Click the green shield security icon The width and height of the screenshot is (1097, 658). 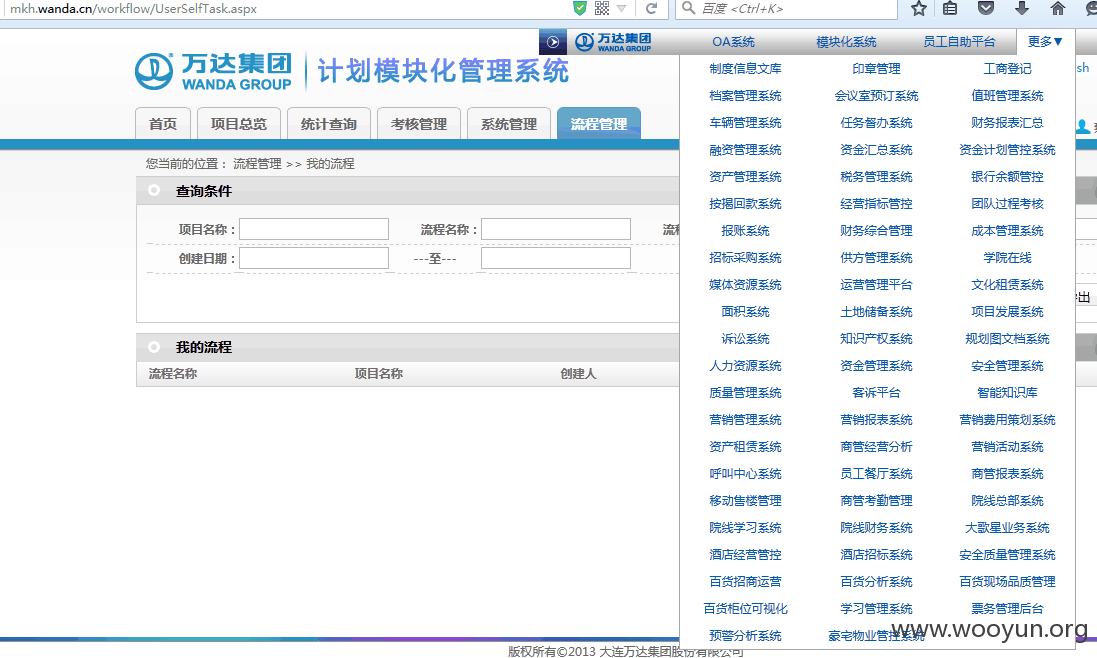pyautogui.click(x=579, y=8)
